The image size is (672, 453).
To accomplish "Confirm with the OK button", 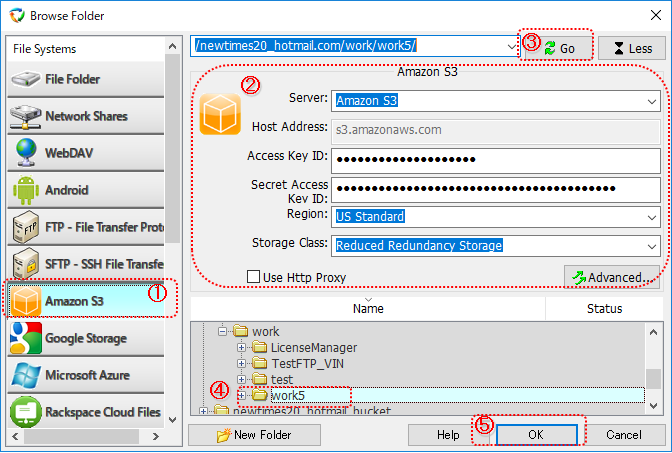I will coord(537,435).
